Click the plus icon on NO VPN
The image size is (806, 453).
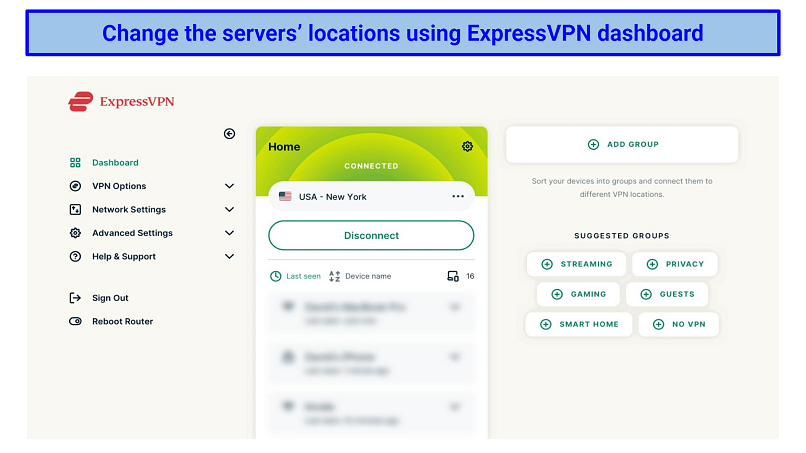tap(658, 324)
